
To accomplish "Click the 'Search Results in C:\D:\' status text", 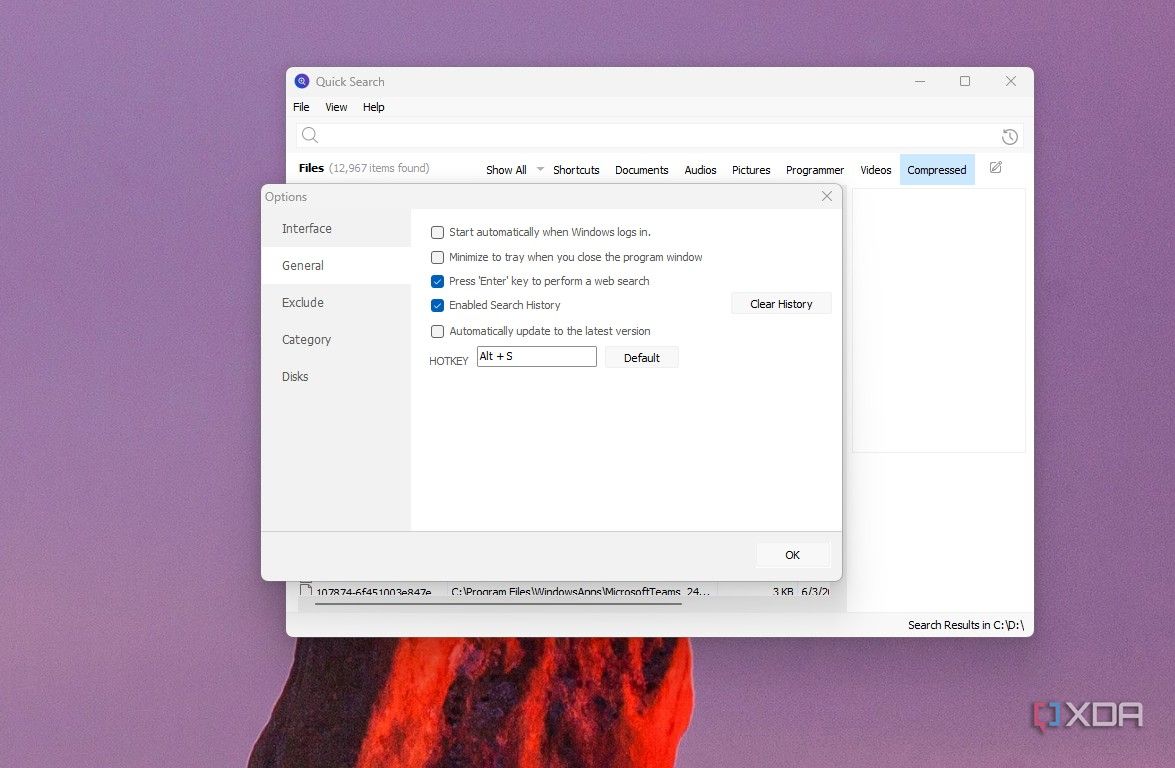I will click(x=965, y=625).
